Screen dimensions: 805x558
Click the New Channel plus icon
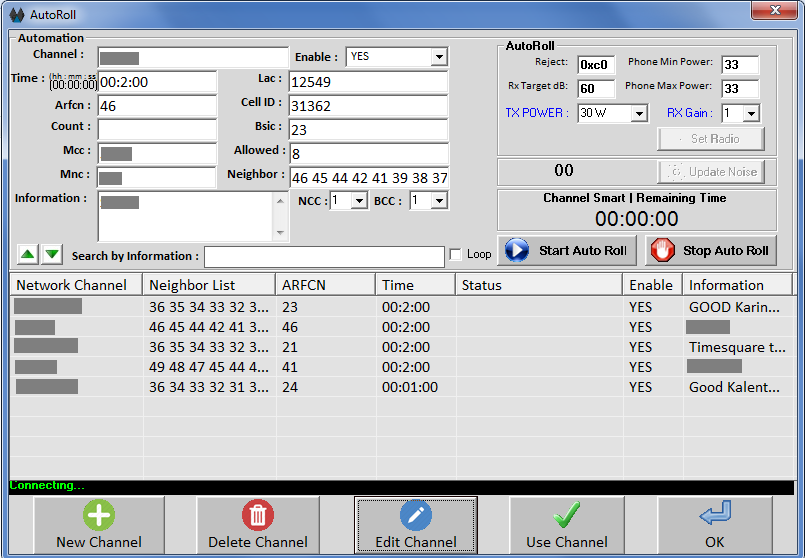tap(99, 516)
